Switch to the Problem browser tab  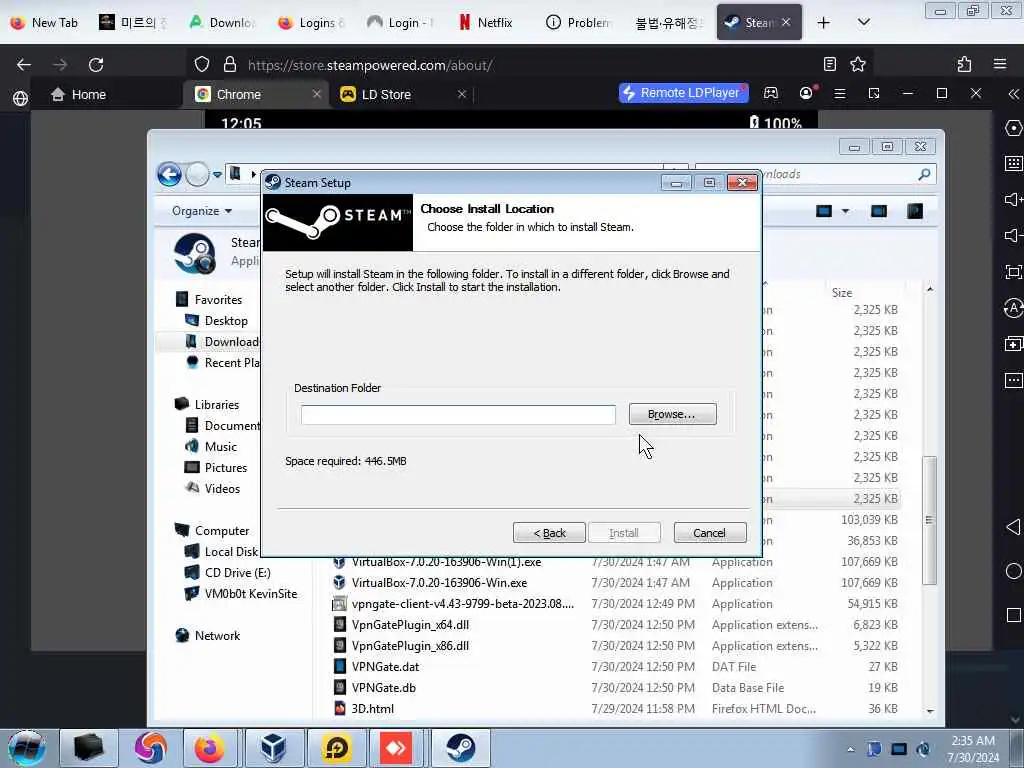[579, 23]
